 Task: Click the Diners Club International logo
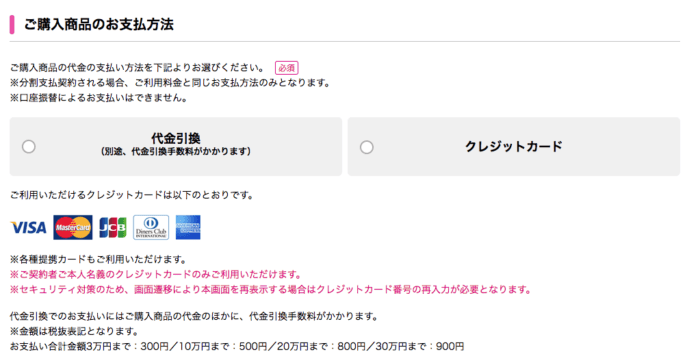pyautogui.click(x=151, y=227)
